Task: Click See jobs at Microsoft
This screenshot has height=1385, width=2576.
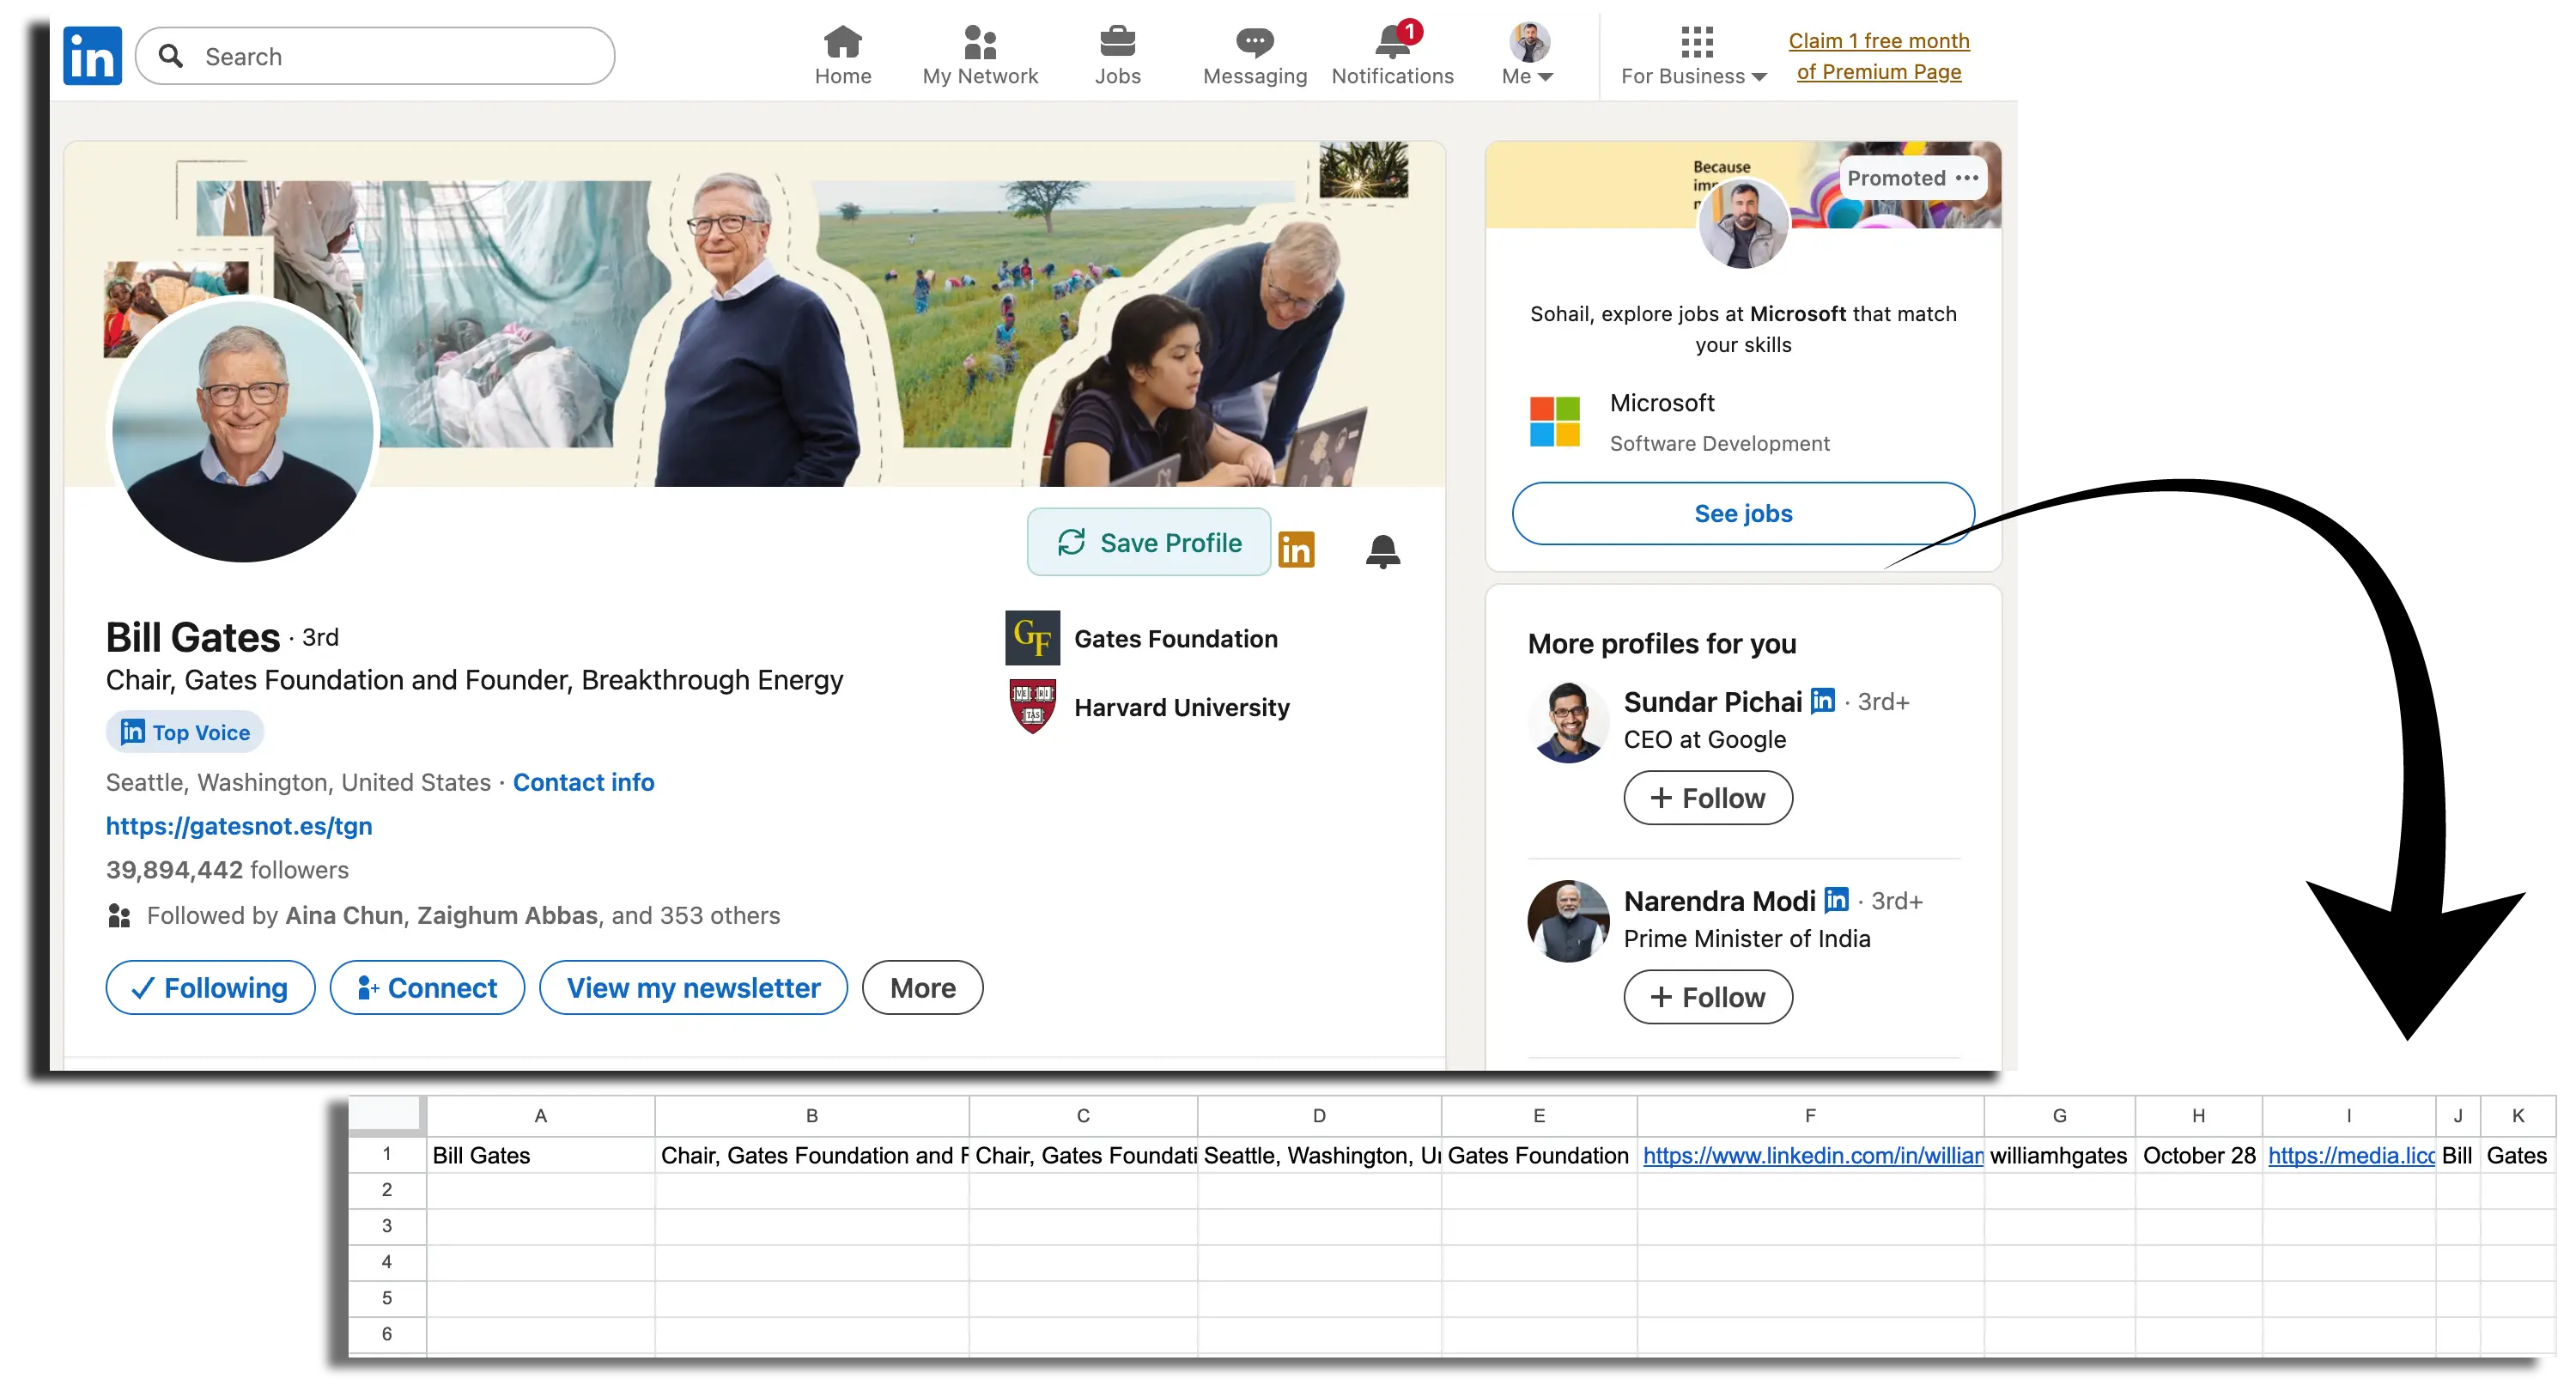Action: pos(1742,513)
